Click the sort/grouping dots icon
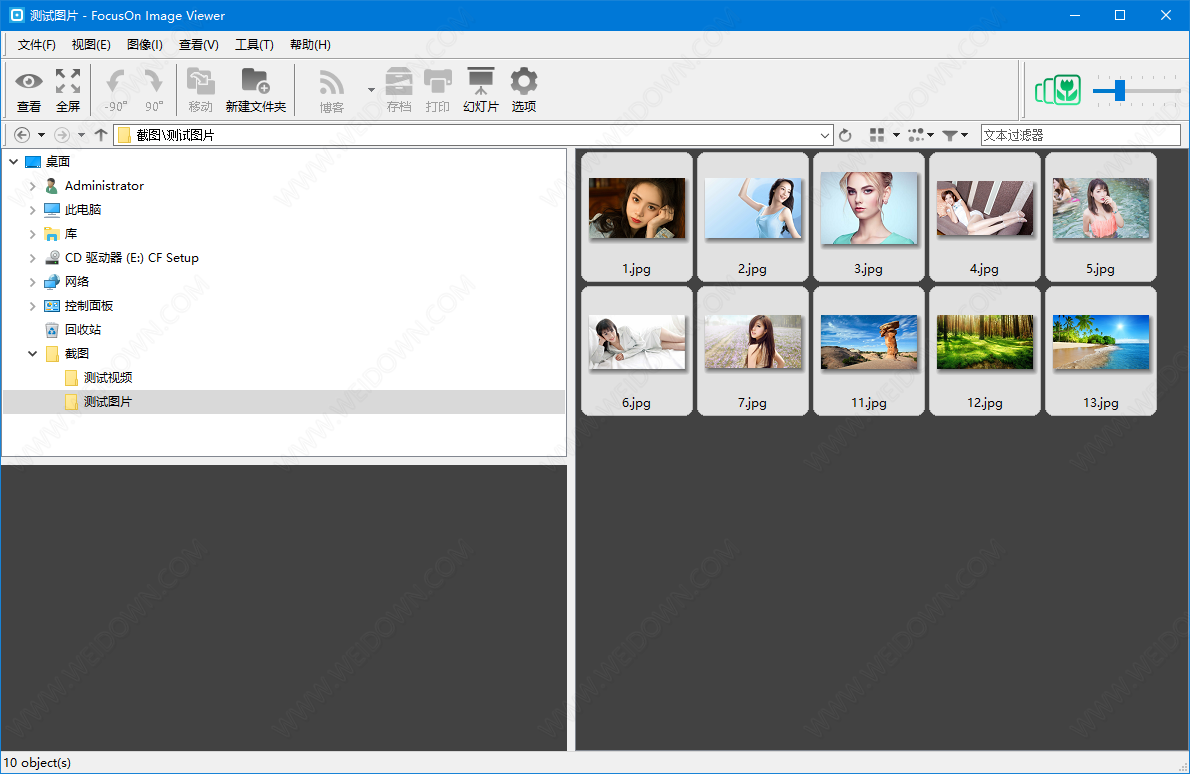Viewport: 1190px width, 774px height. pyautogui.click(x=916, y=135)
